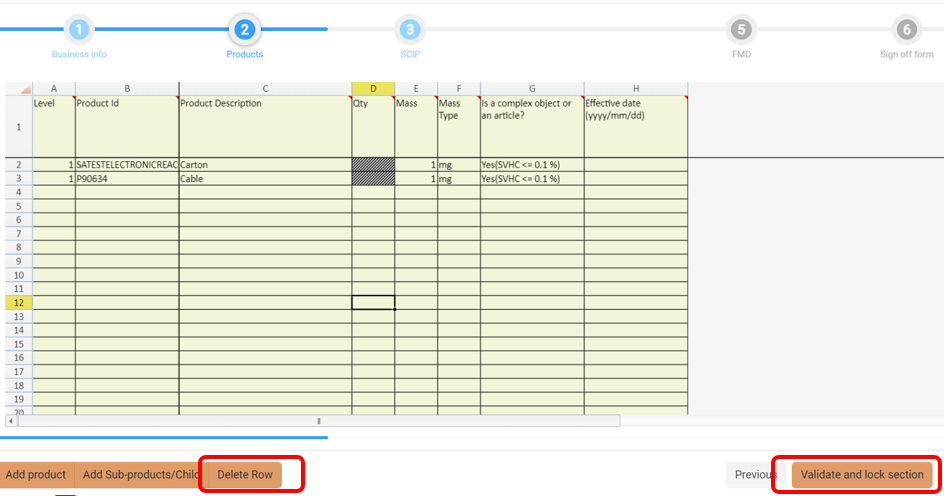Screen dimensions: 944x496
Task: Select step 2 Products circle
Action: click(x=244, y=30)
